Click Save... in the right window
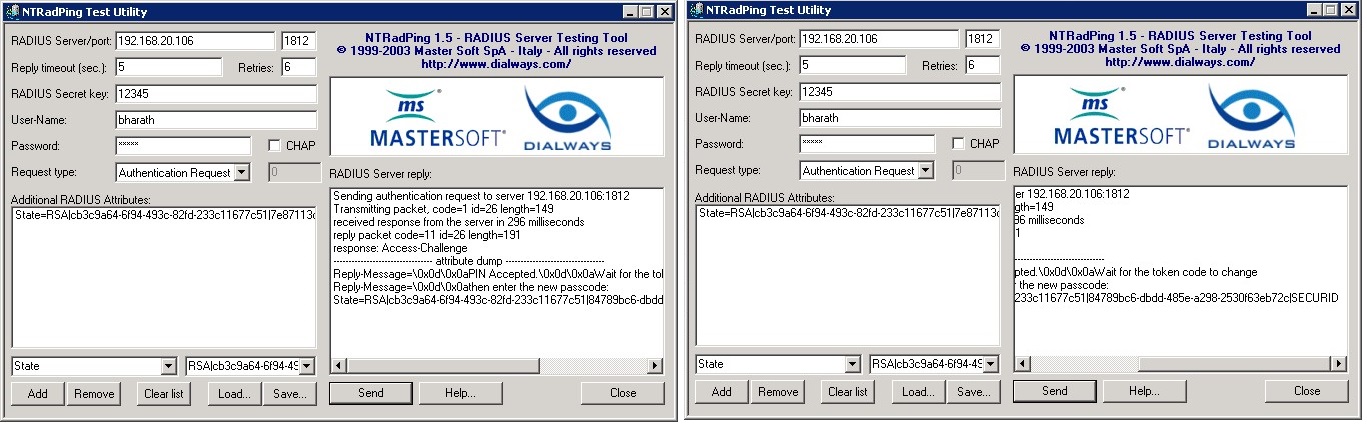1367x427 pixels. (x=975, y=392)
